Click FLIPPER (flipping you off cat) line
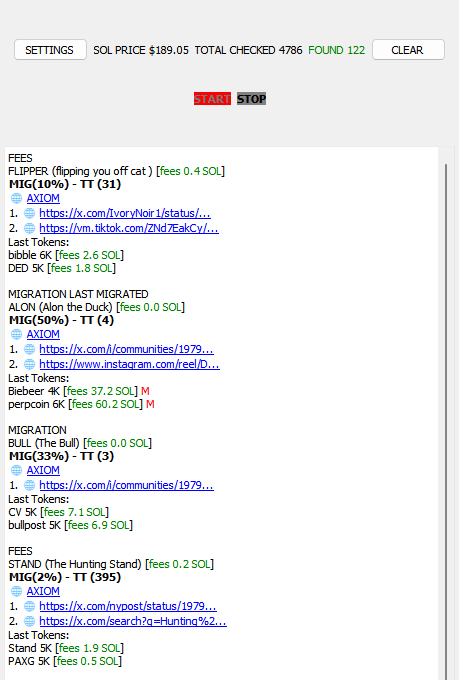This screenshot has width=459, height=680. [x=116, y=171]
